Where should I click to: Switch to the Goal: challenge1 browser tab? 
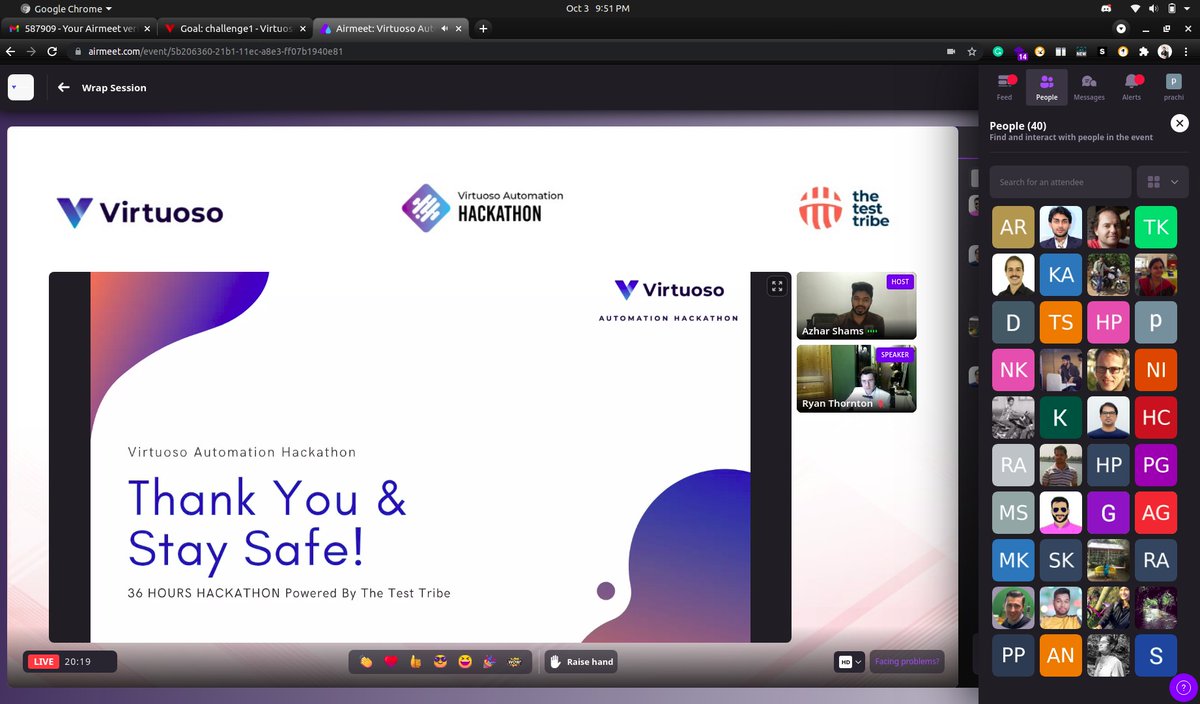pyautogui.click(x=234, y=29)
